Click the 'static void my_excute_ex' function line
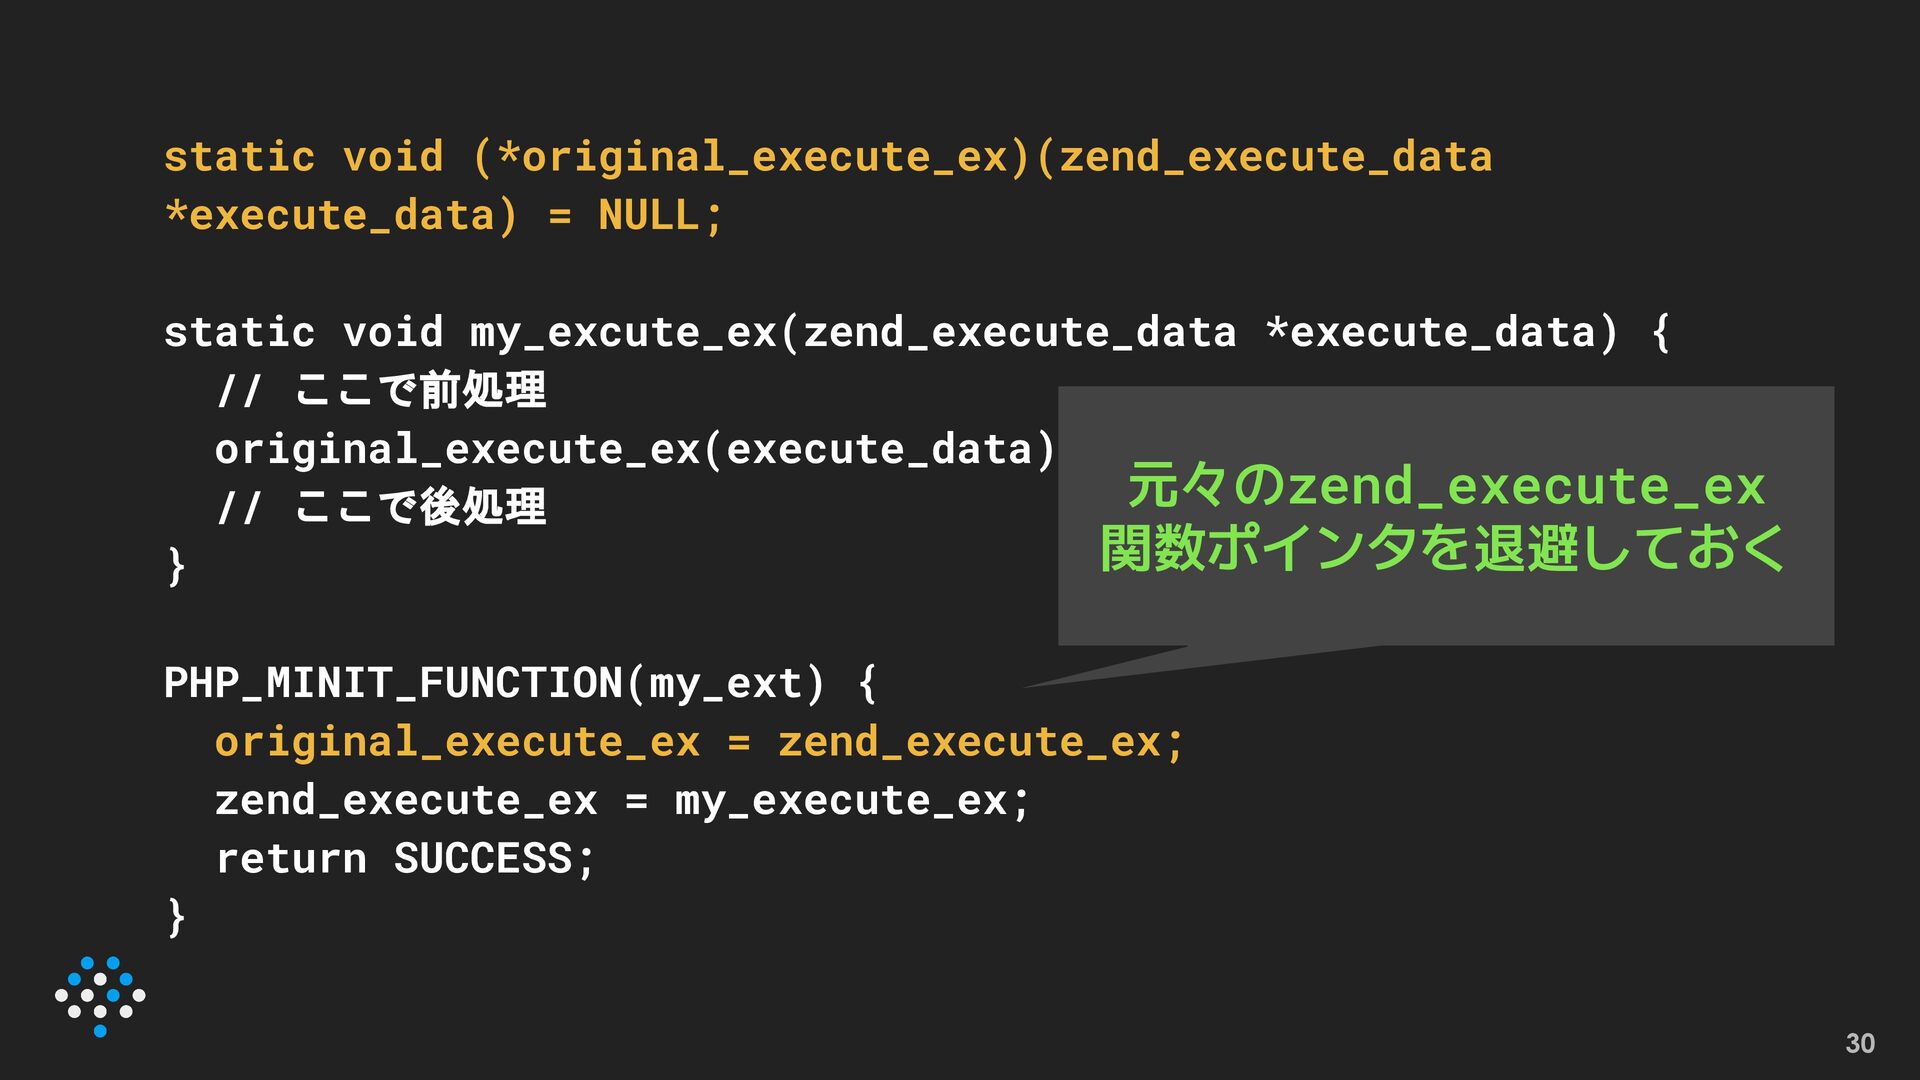 coord(915,332)
